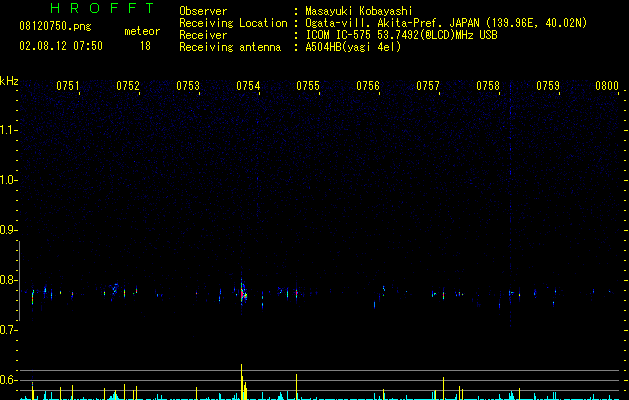Image resolution: width=629 pixels, height=400 pixels.
Task: Click the 0754 time marker
Action: point(248,86)
